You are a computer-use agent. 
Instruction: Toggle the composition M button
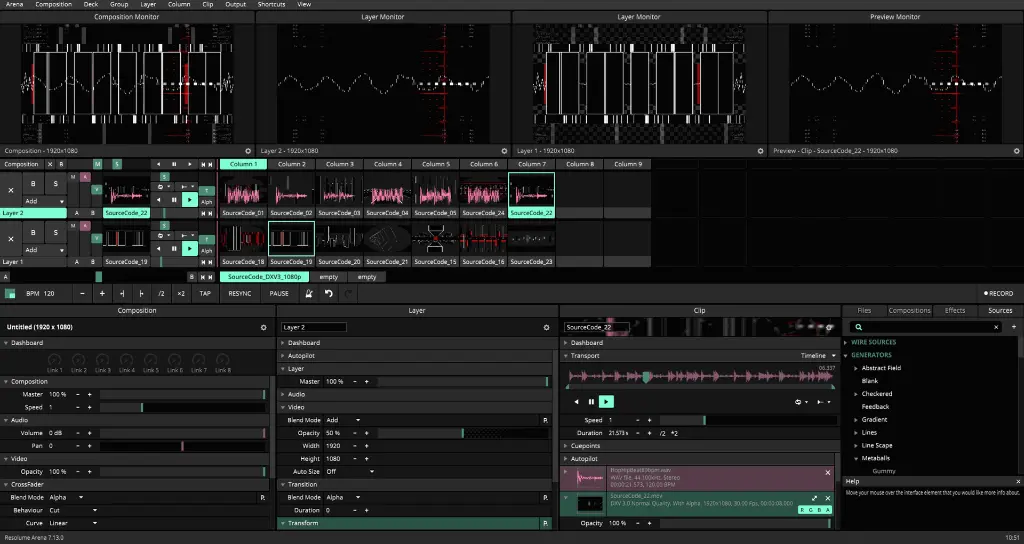pyautogui.click(x=98, y=164)
